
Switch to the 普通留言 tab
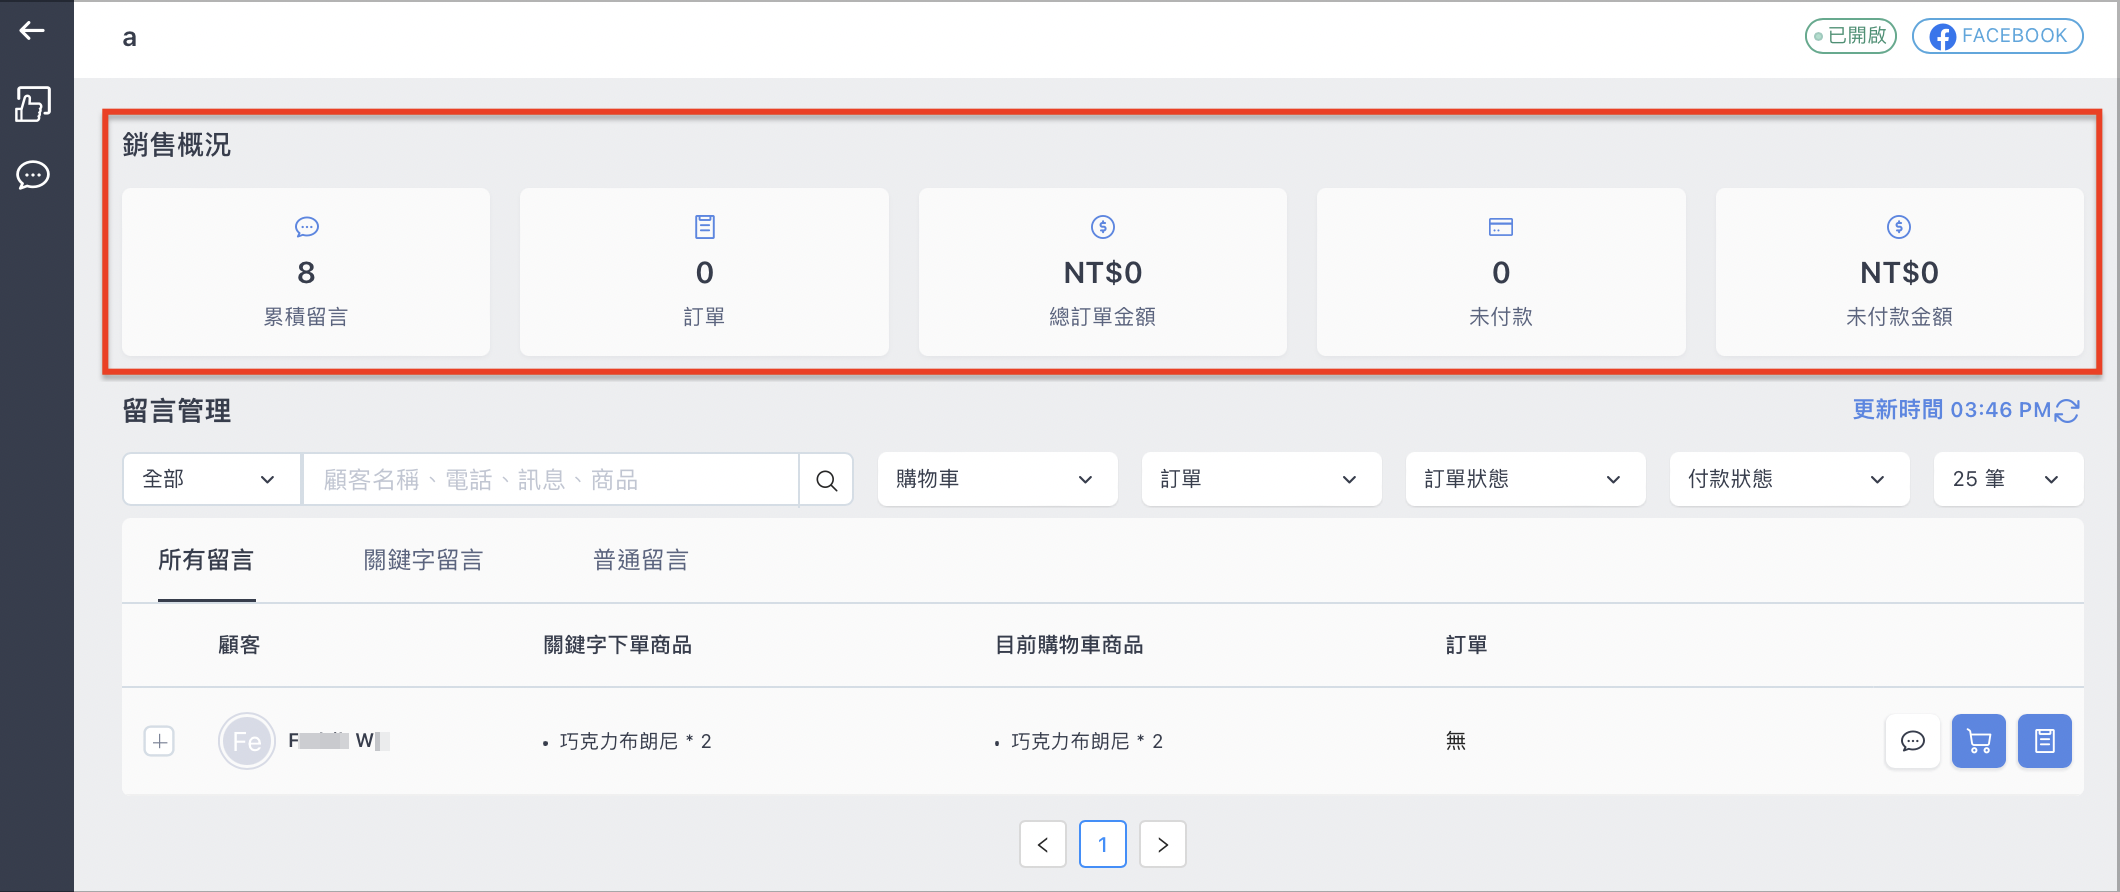tap(641, 560)
